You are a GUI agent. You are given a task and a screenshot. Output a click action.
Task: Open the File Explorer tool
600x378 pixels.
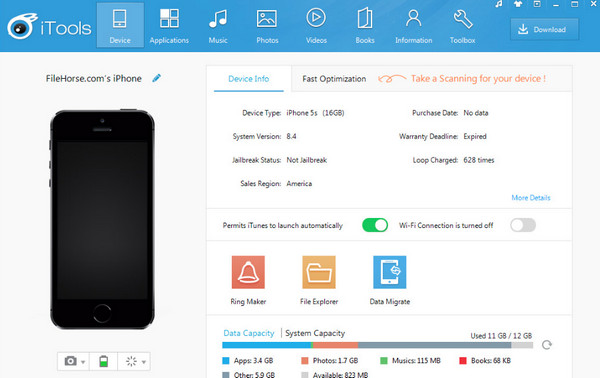(319, 280)
